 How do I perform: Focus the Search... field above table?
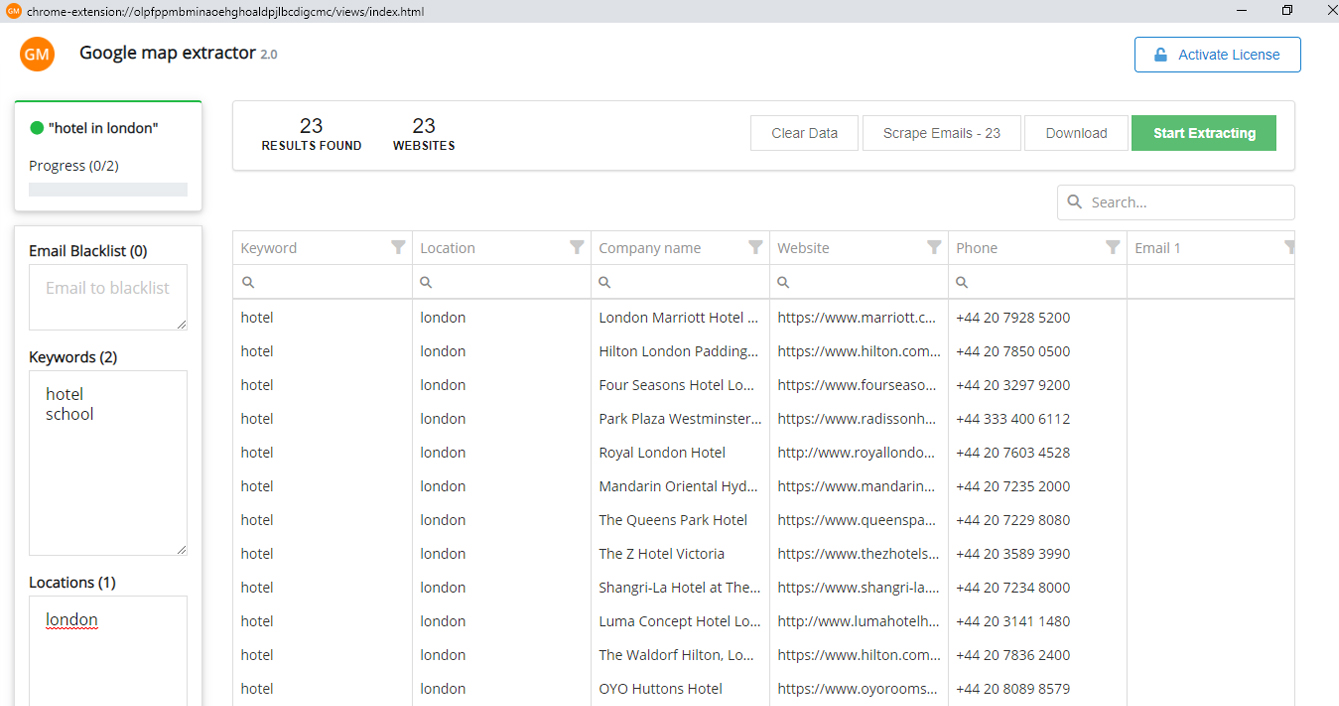pos(1176,202)
